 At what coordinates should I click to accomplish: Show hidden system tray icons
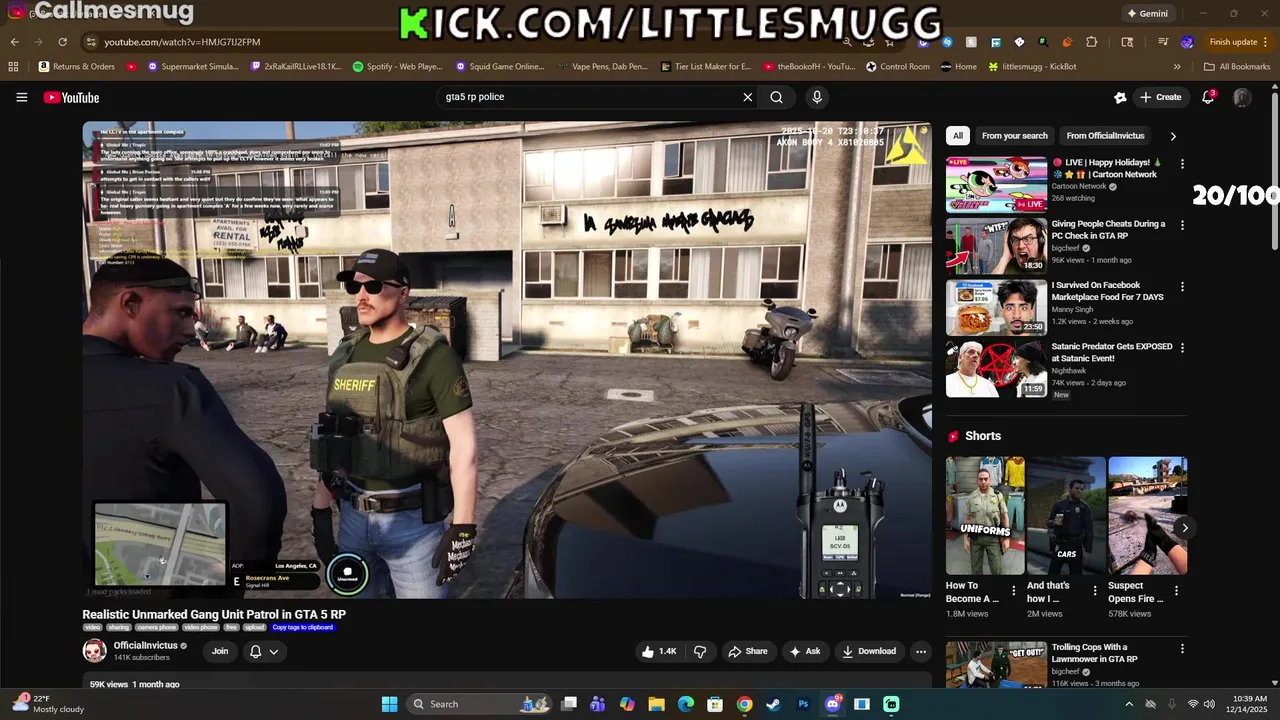tap(1129, 704)
